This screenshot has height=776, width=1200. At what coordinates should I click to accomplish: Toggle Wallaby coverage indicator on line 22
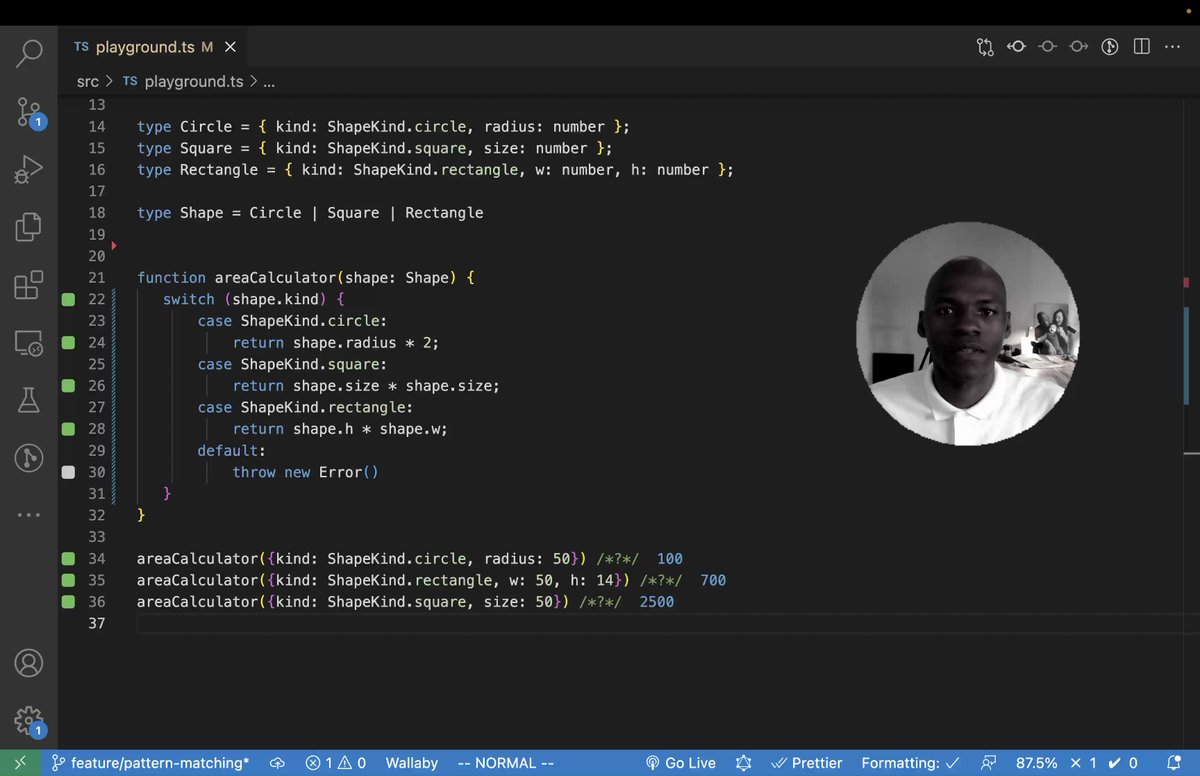(x=68, y=299)
